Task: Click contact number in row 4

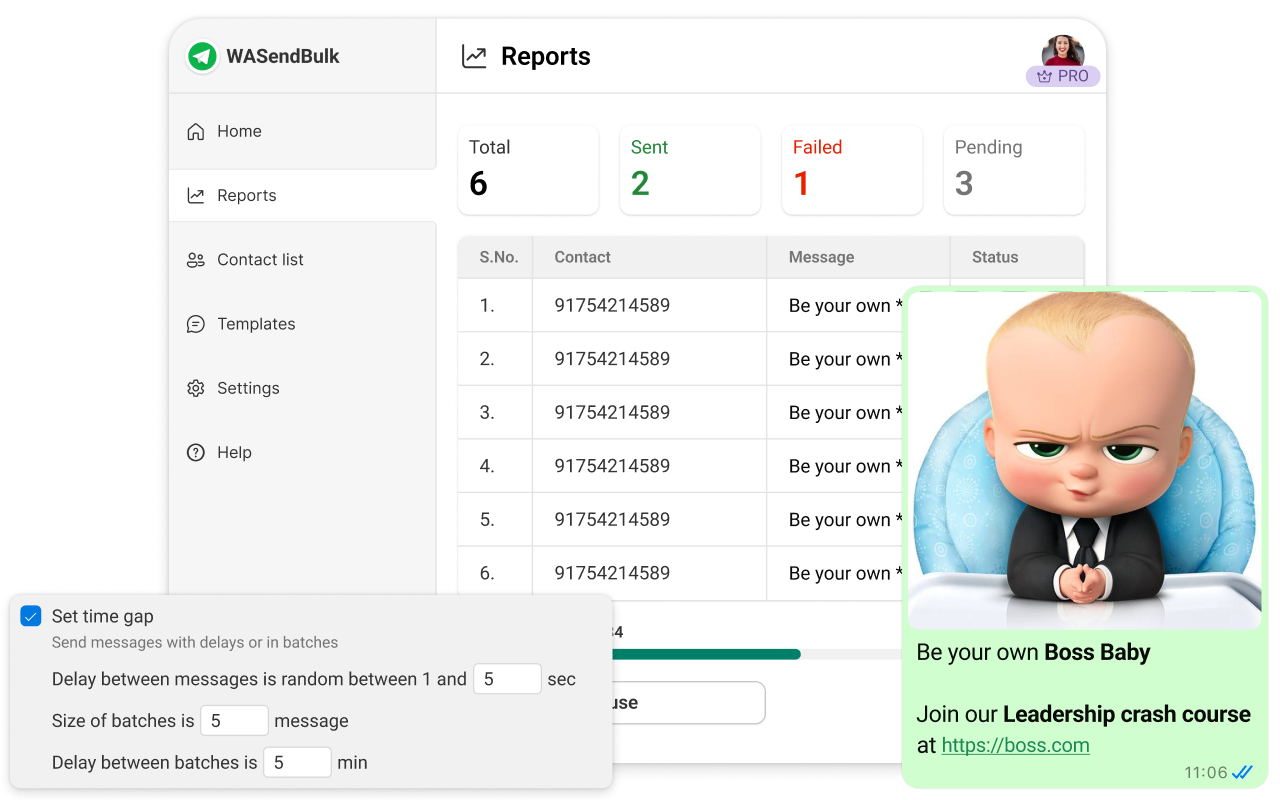Action: pos(612,466)
